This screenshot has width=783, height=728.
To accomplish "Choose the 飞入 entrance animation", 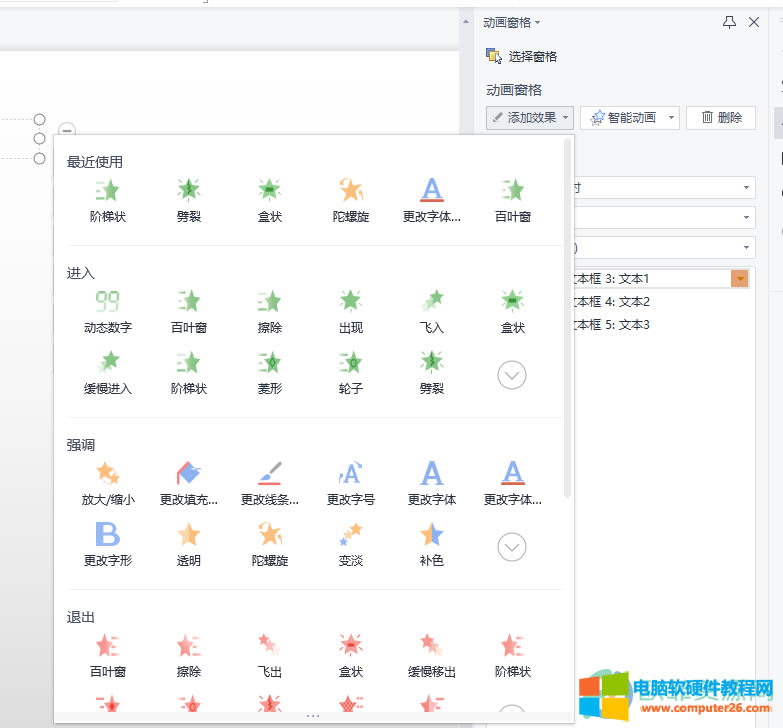I will pos(431,309).
